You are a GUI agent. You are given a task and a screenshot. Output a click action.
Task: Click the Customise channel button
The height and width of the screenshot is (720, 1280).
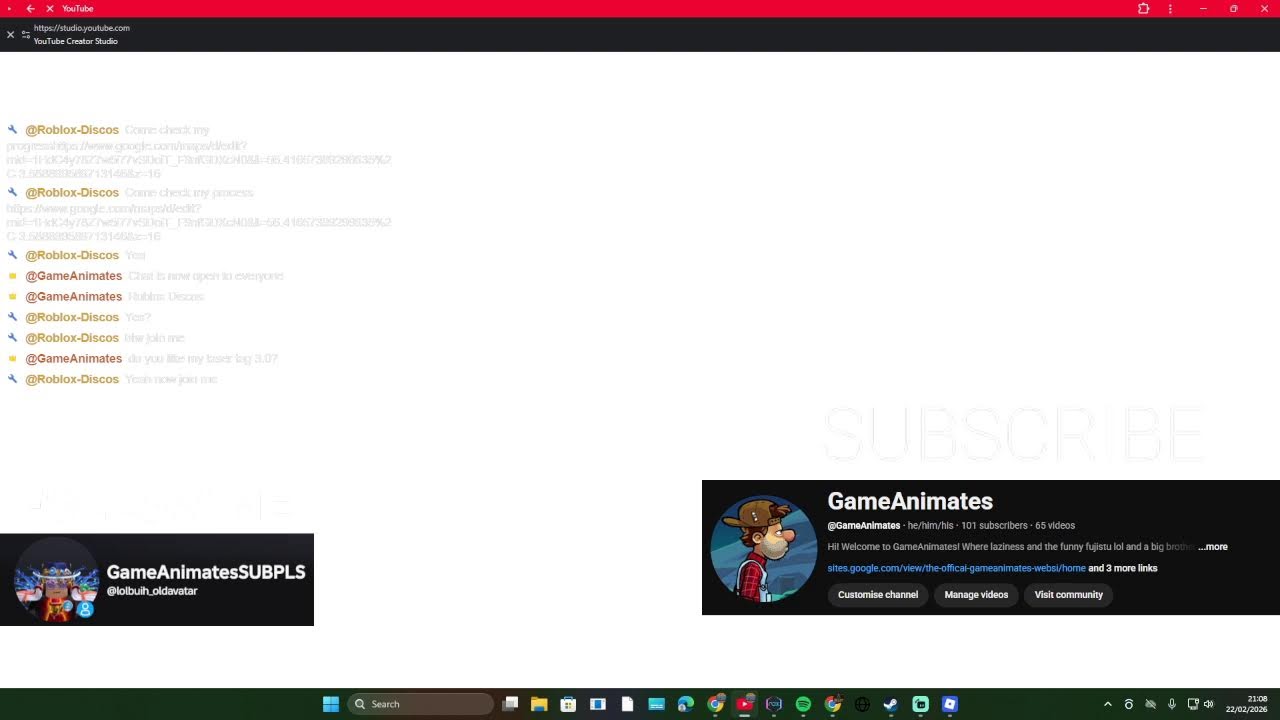[x=878, y=594]
